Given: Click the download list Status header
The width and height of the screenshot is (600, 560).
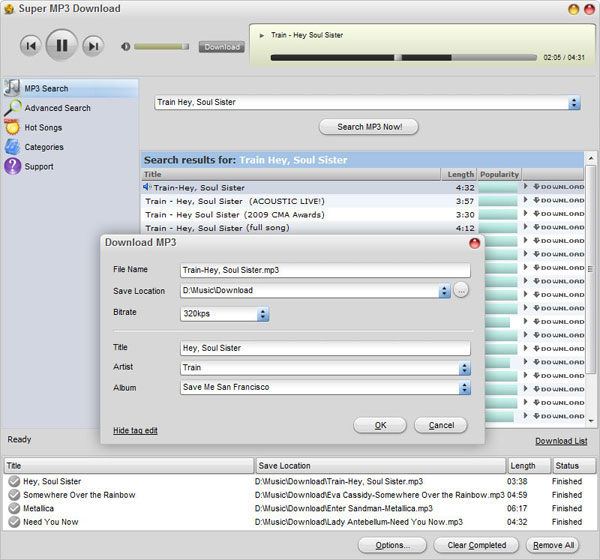Looking at the screenshot, I should tap(574, 466).
